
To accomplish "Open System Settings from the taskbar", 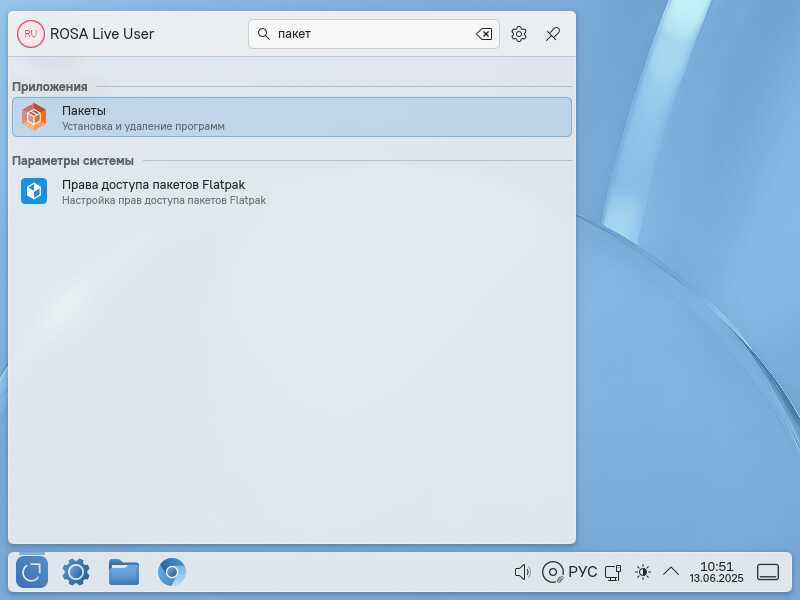I will 76,572.
